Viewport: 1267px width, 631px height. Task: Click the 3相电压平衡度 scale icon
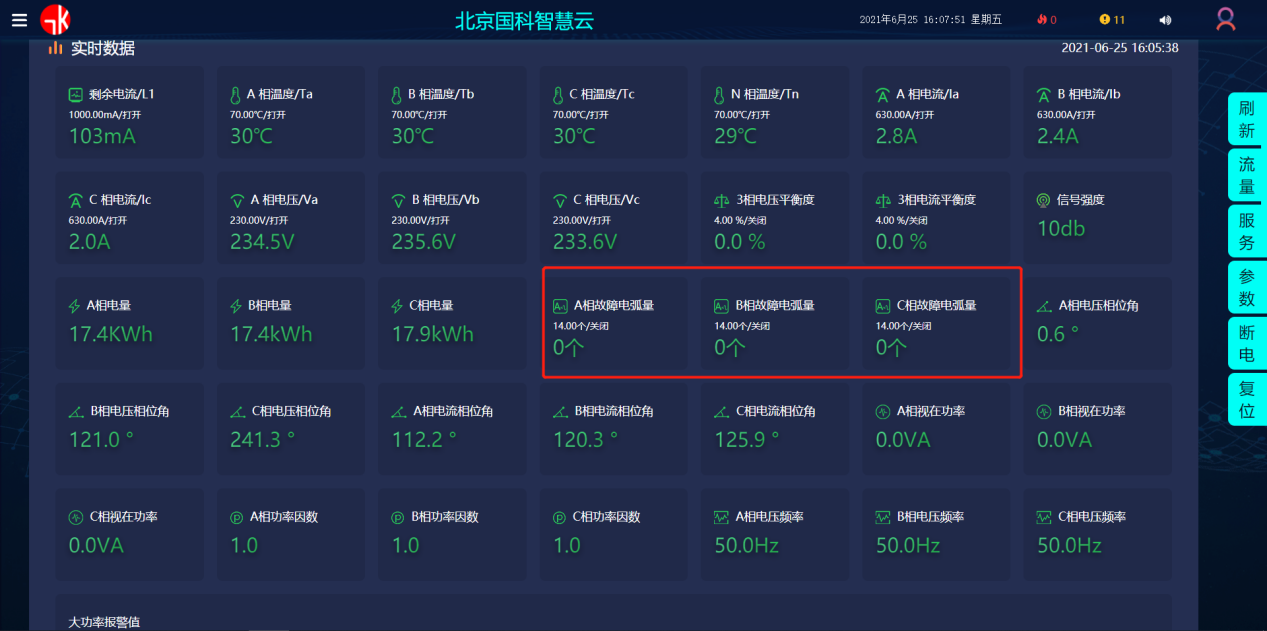721,200
